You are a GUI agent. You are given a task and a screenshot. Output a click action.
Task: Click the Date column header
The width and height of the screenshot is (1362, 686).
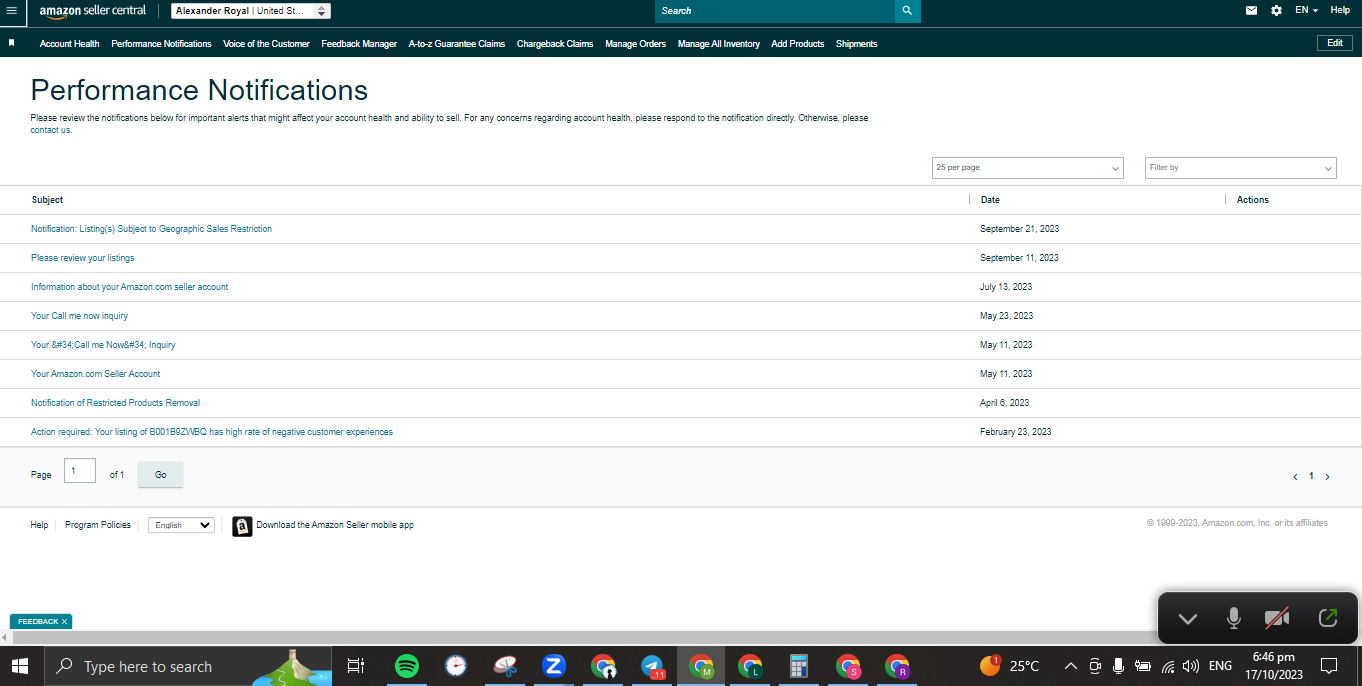(x=990, y=200)
